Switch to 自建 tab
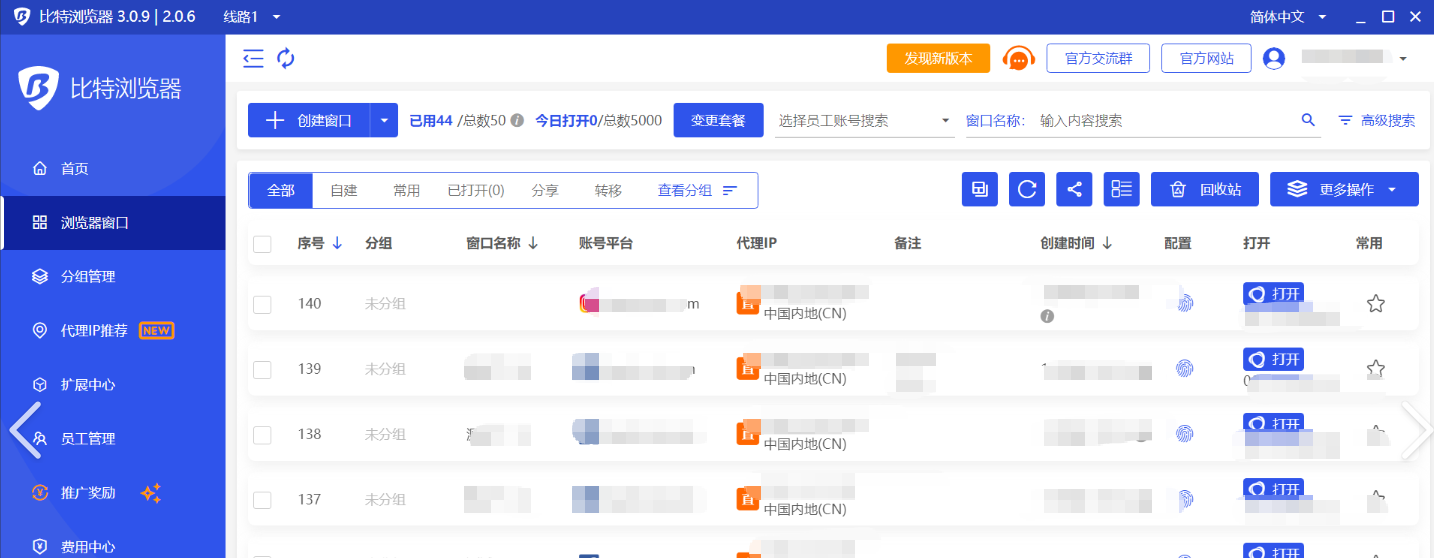 [344, 190]
